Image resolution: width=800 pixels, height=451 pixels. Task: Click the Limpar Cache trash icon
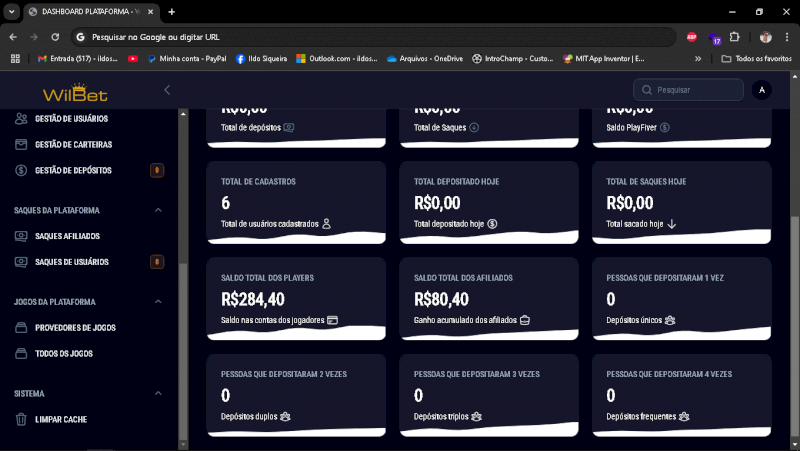[22, 419]
